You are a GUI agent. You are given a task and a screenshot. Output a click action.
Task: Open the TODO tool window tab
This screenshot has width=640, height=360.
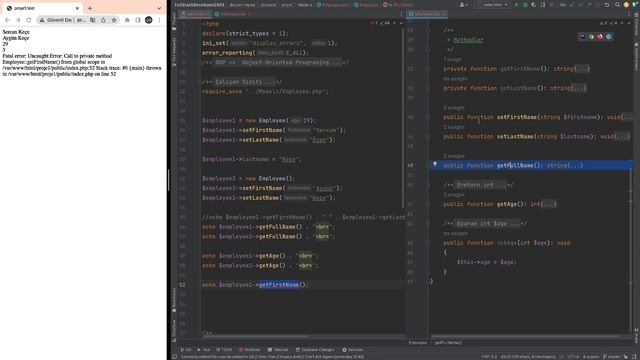pyautogui.click(x=224, y=350)
